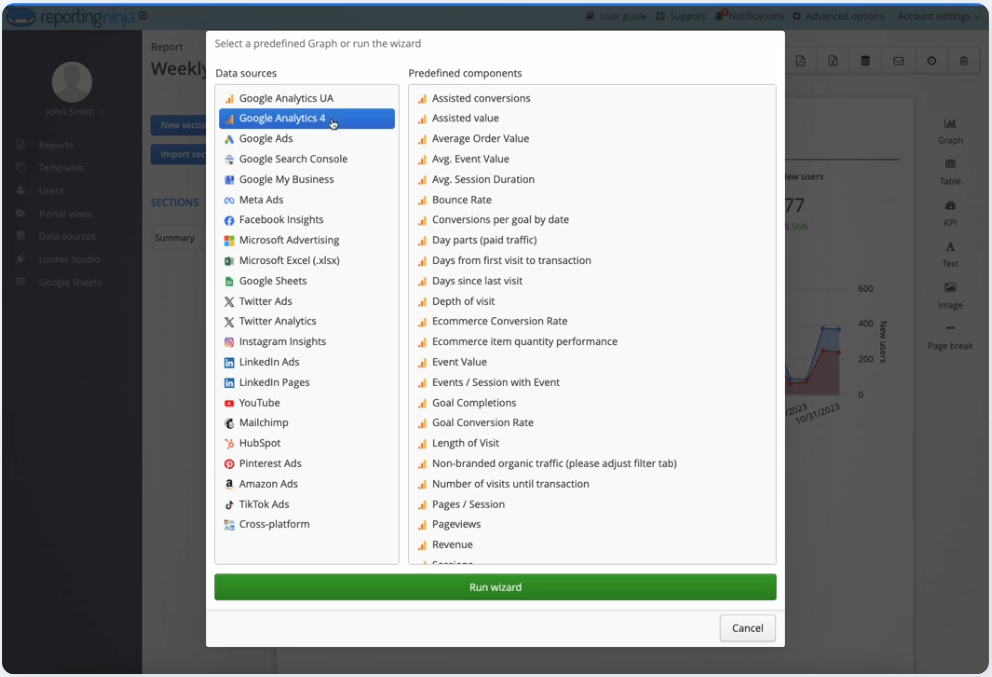Cancel the graph selection dialog
Viewport: 992px width, 677px height.
pos(747,628)
